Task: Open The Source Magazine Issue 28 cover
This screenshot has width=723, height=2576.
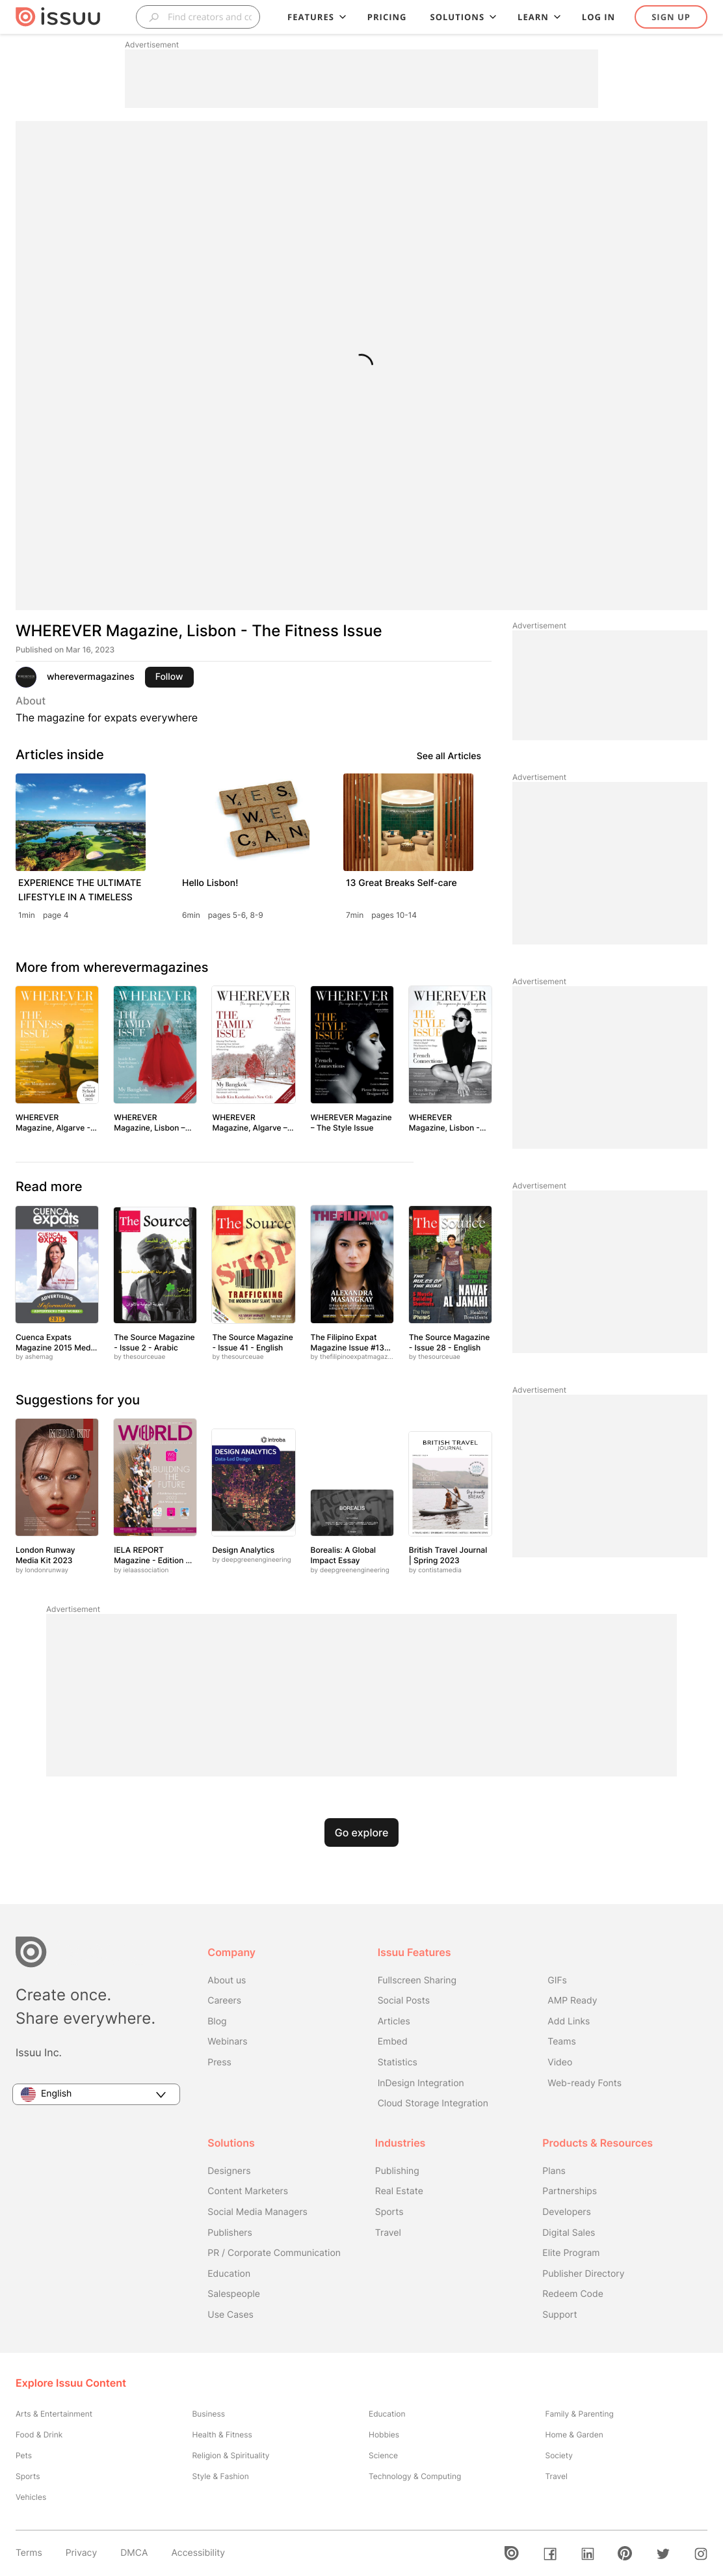Action: (x=450, y=1264)
